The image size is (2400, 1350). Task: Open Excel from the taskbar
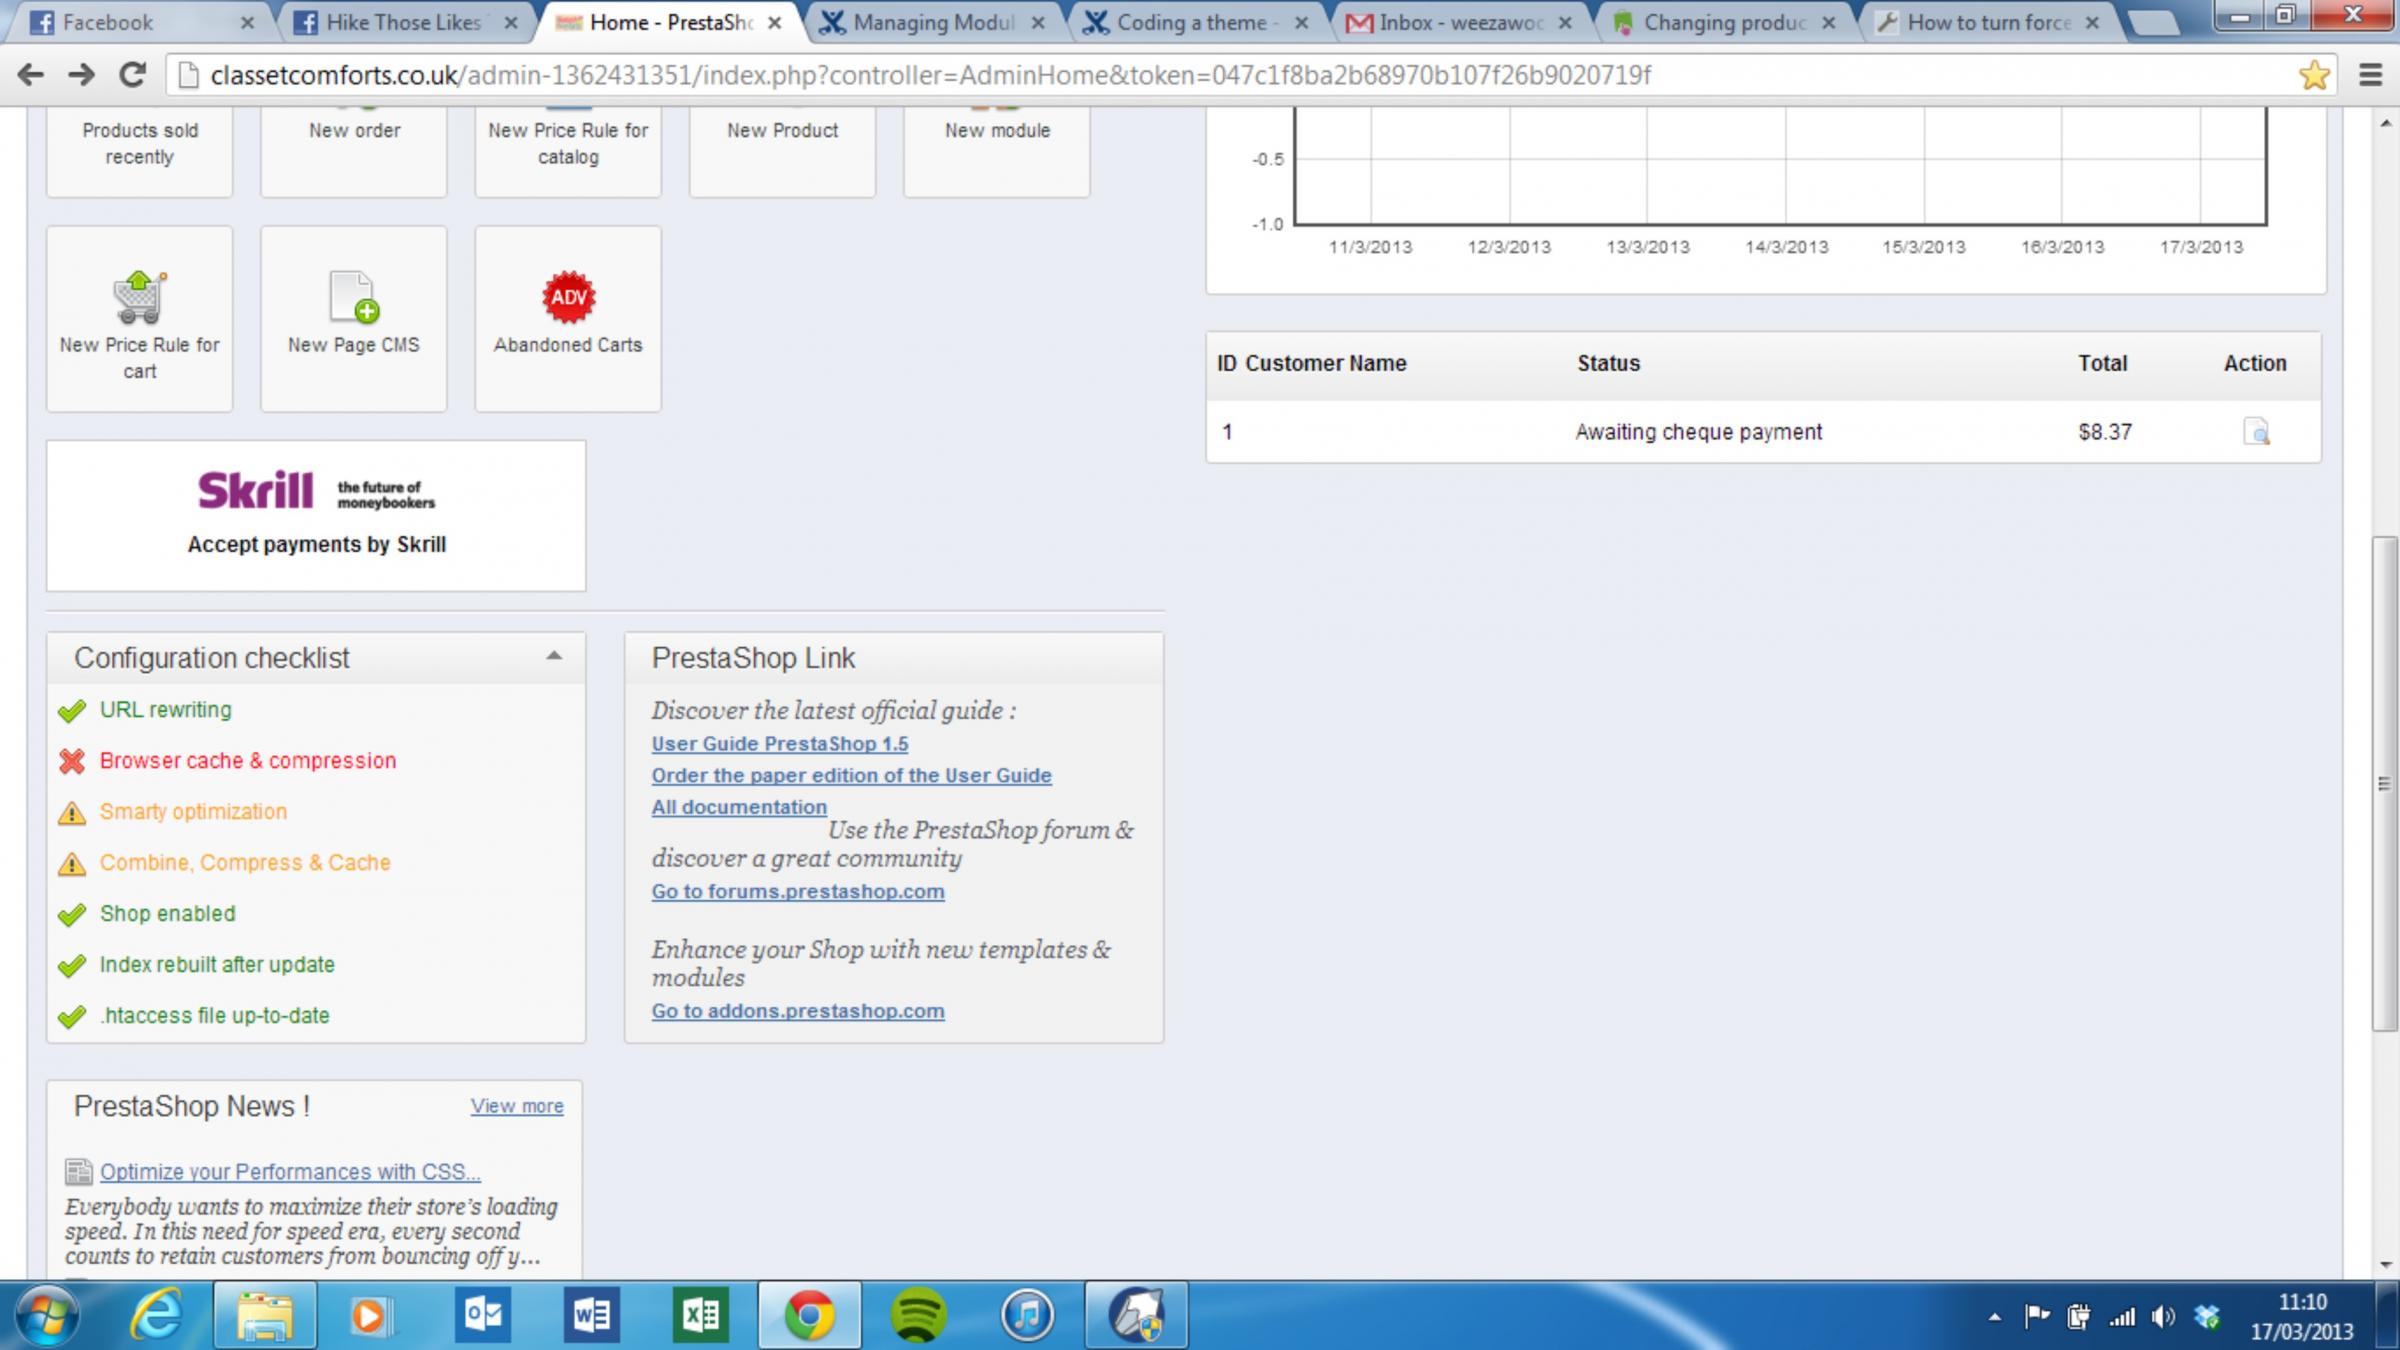coord(700,1314)
